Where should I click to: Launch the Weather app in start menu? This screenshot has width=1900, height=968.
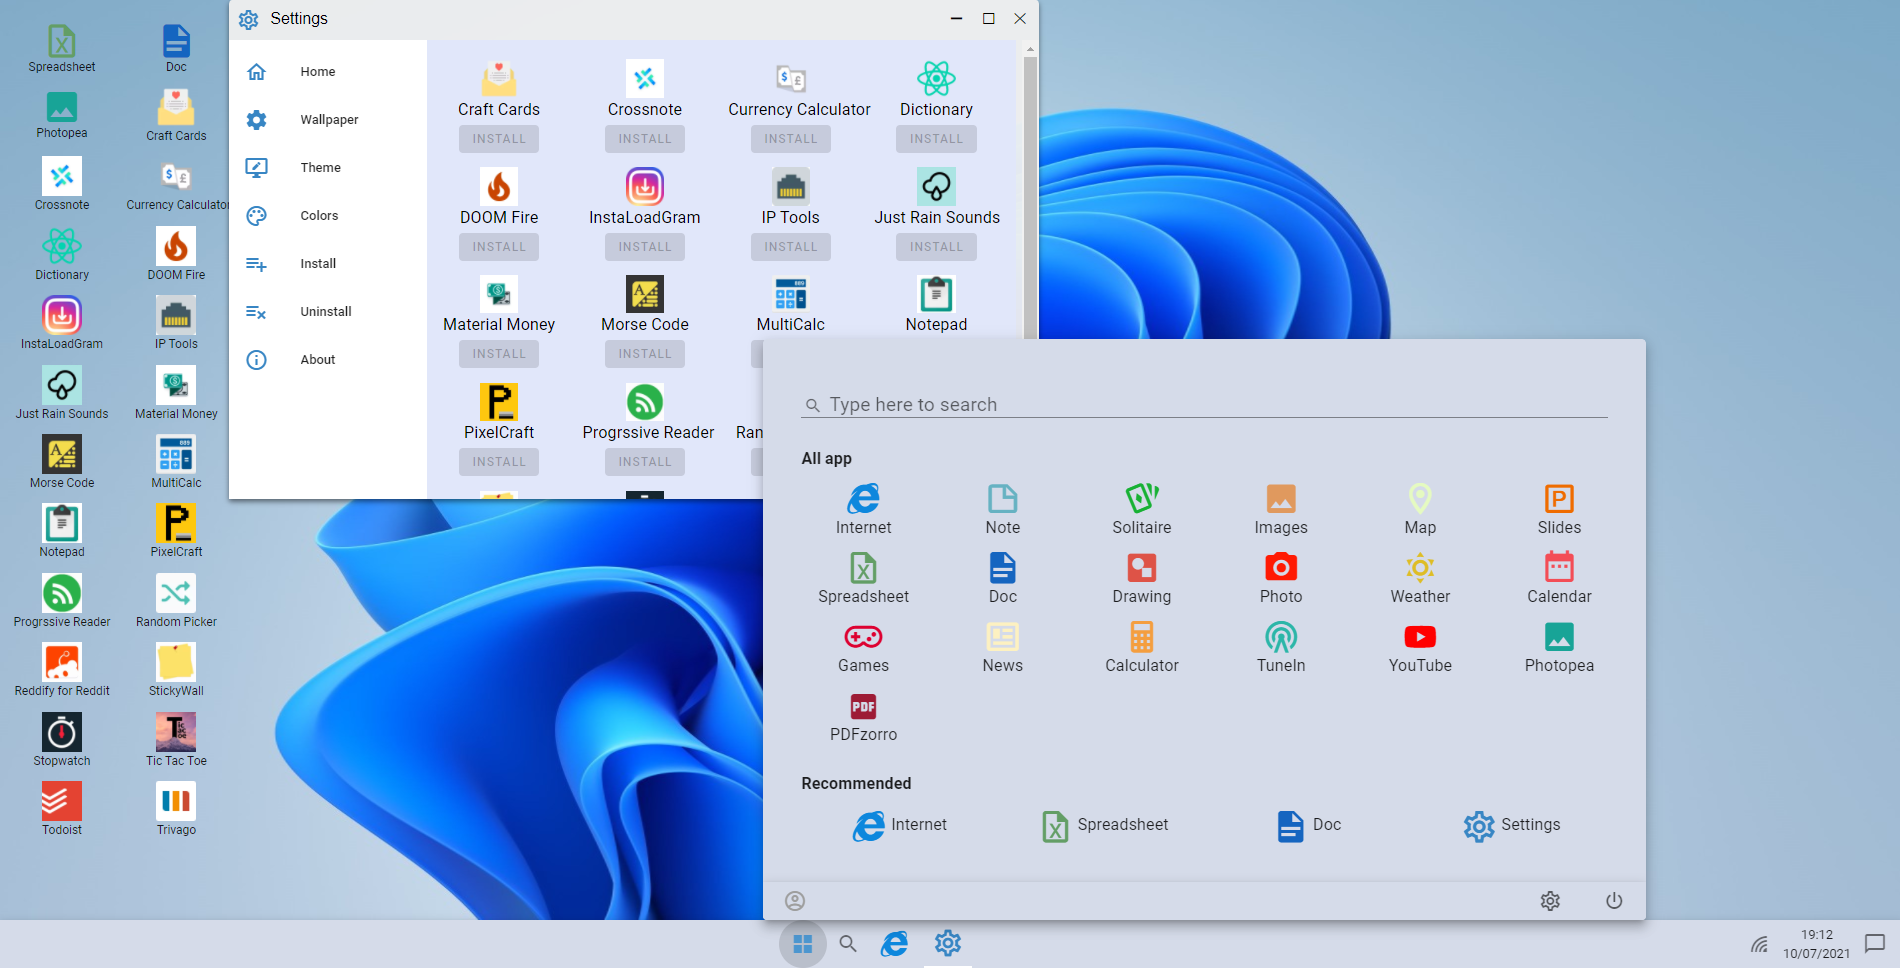[1419, 578]
